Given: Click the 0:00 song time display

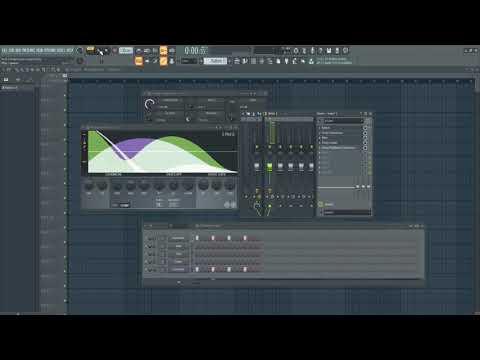Looking at the screenshot, I should [196, 51].
